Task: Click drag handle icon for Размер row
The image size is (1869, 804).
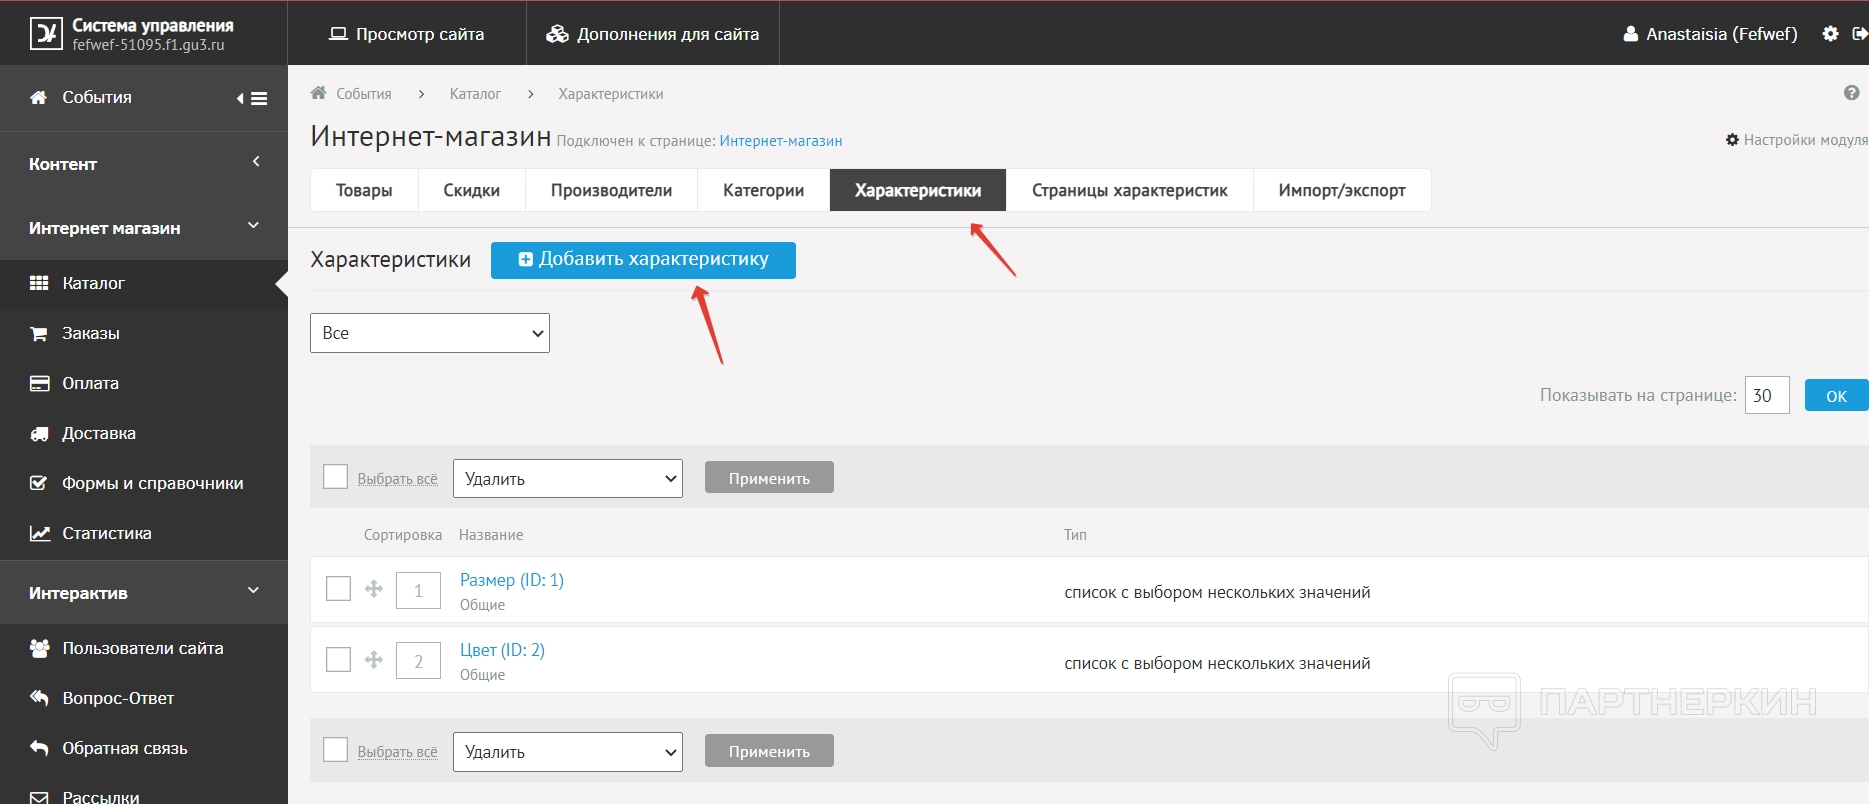Action: [x=374, y=589]
